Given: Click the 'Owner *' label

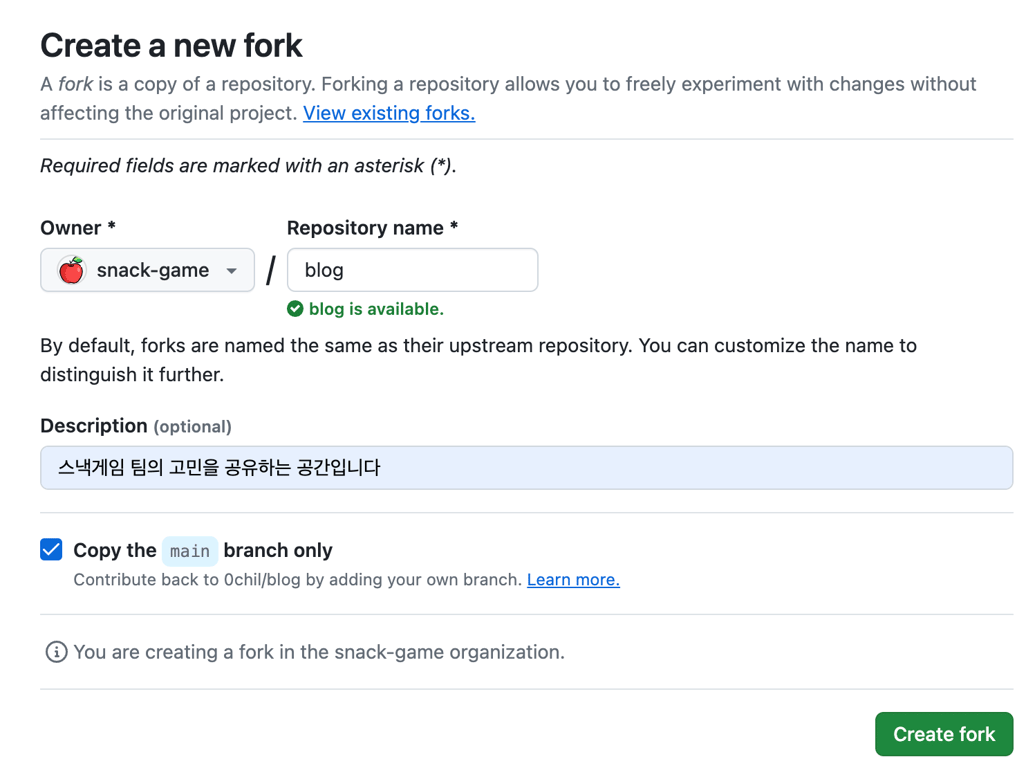Looking at the screenshot, I should 78,228.
